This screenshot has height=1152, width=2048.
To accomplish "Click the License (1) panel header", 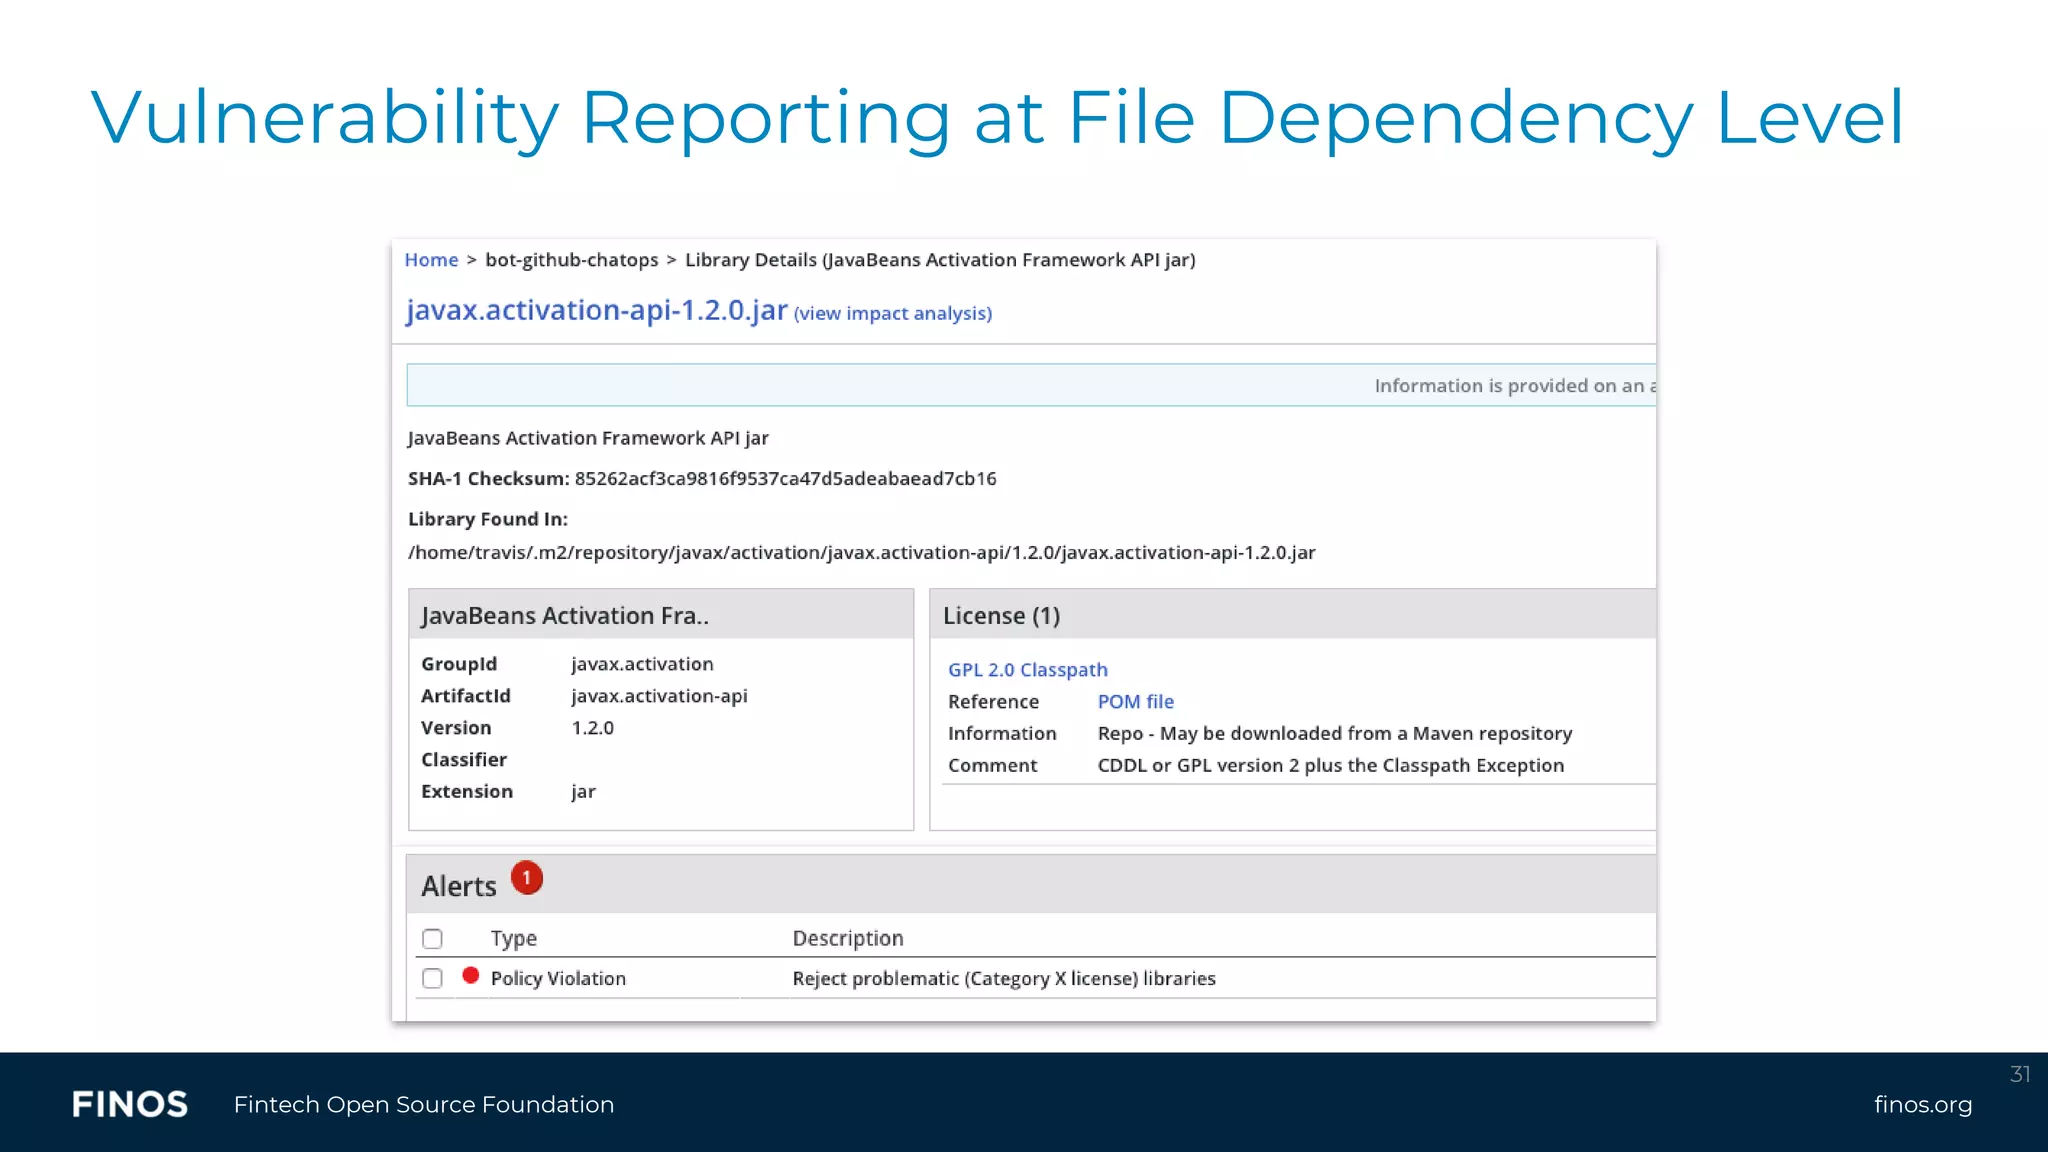I will point(1293,615).
